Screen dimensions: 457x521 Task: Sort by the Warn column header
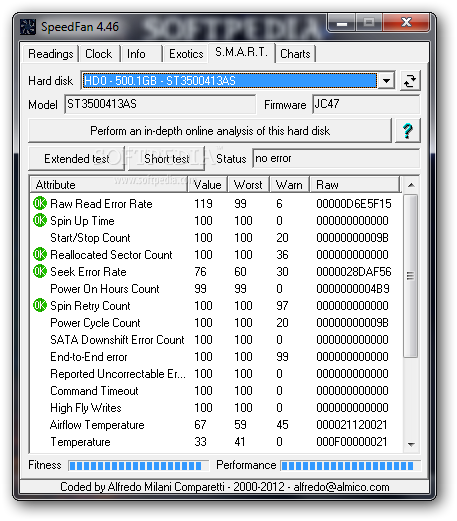click(x=289, y=185)
